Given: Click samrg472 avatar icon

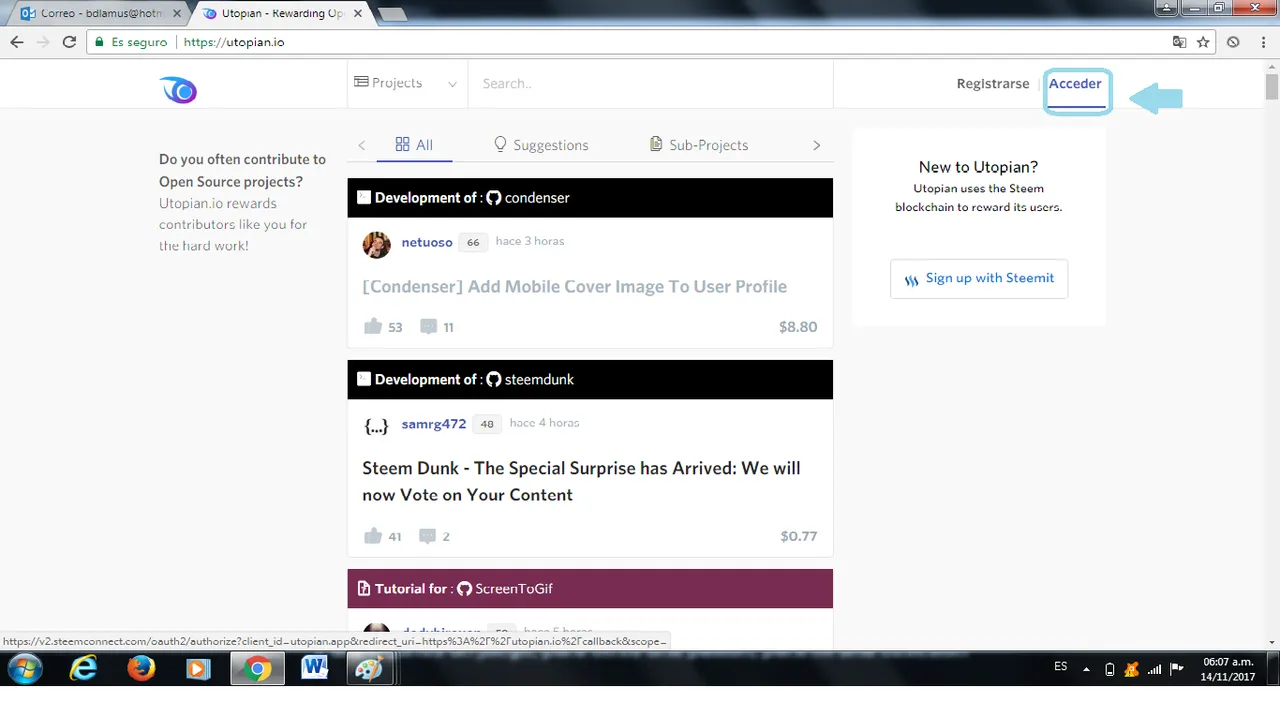Looking at the screenshot, I should pos(376,427).
